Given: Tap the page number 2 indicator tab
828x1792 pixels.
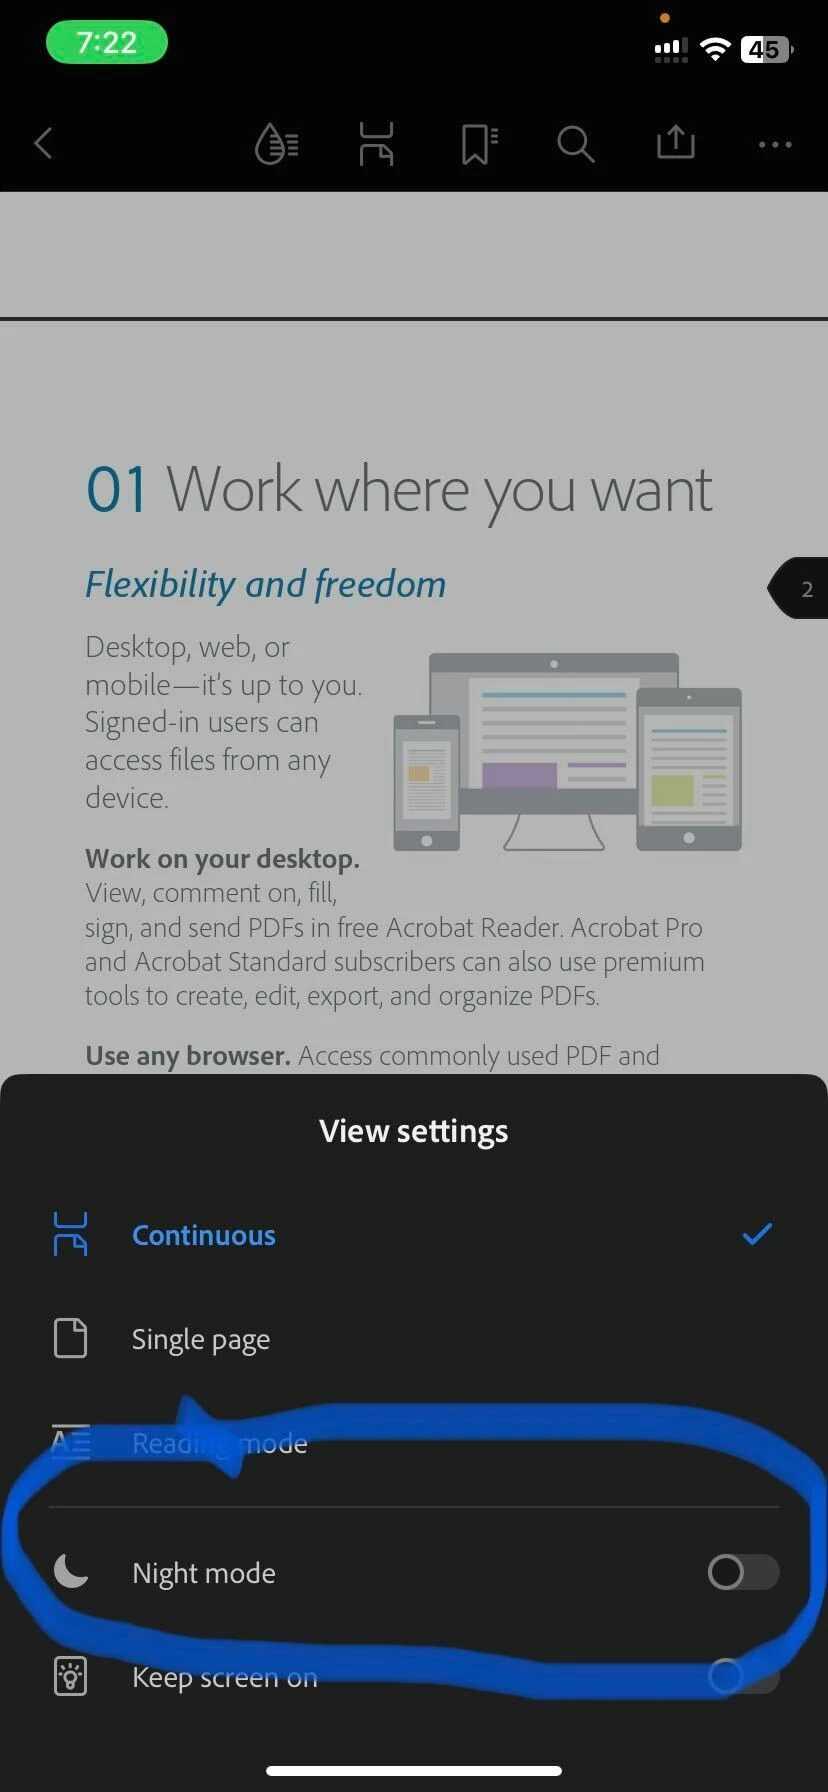Looking at the screenshot, I should 798,588.
